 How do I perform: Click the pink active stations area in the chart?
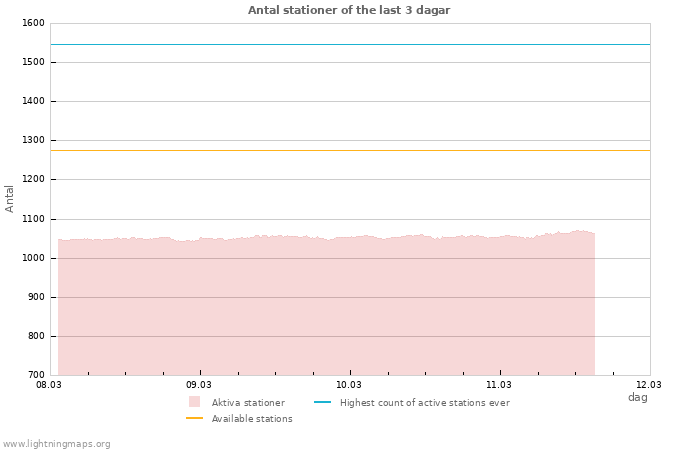click(326, 310)
